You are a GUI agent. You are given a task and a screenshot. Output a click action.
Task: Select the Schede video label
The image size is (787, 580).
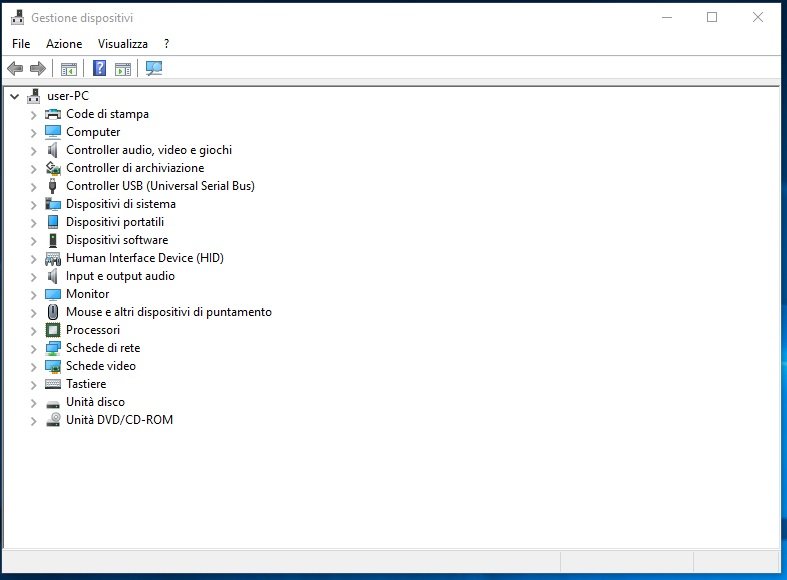(101, 366)
